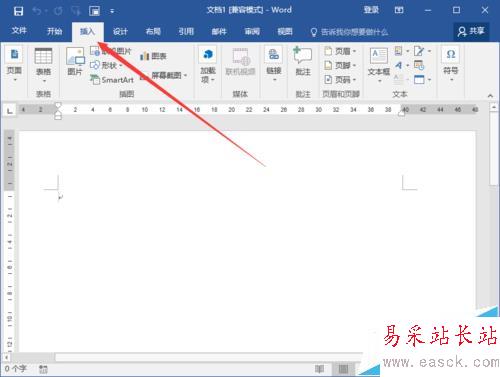
Task: Switch to print layout view icon
Action: pyautogui.click(x=343, y=369)
